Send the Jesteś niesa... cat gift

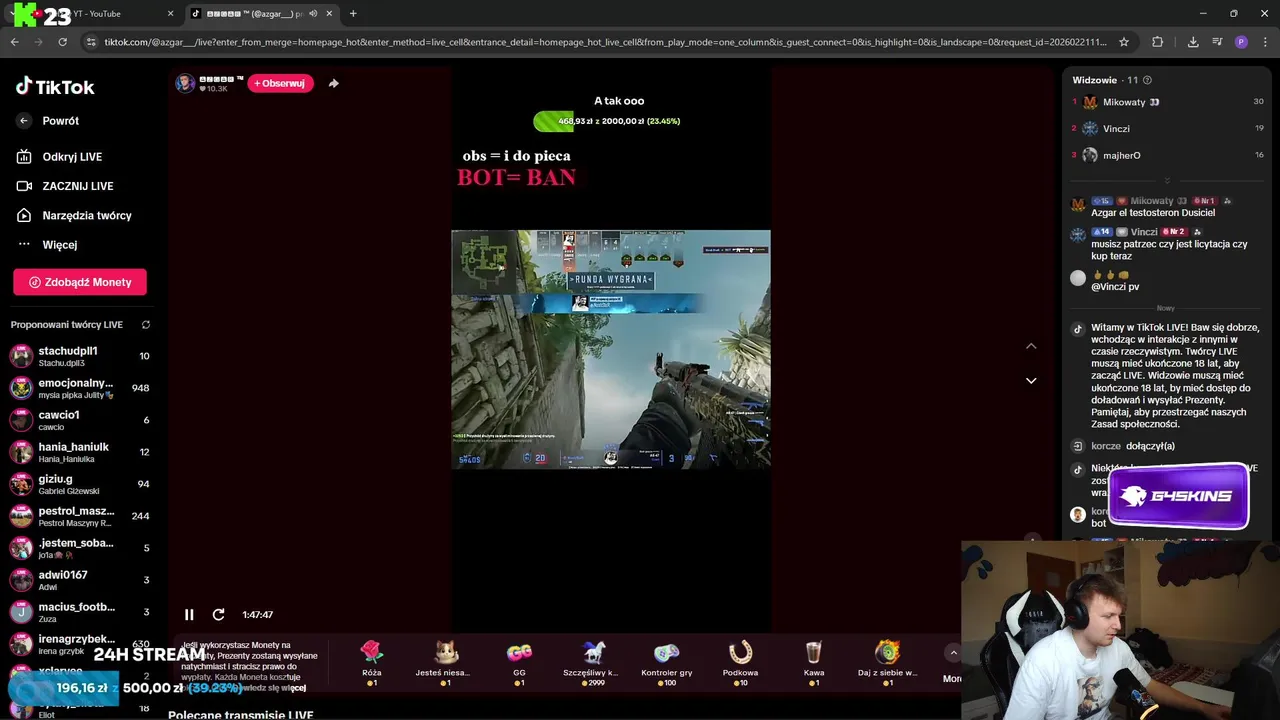click(x=443, y=662)
